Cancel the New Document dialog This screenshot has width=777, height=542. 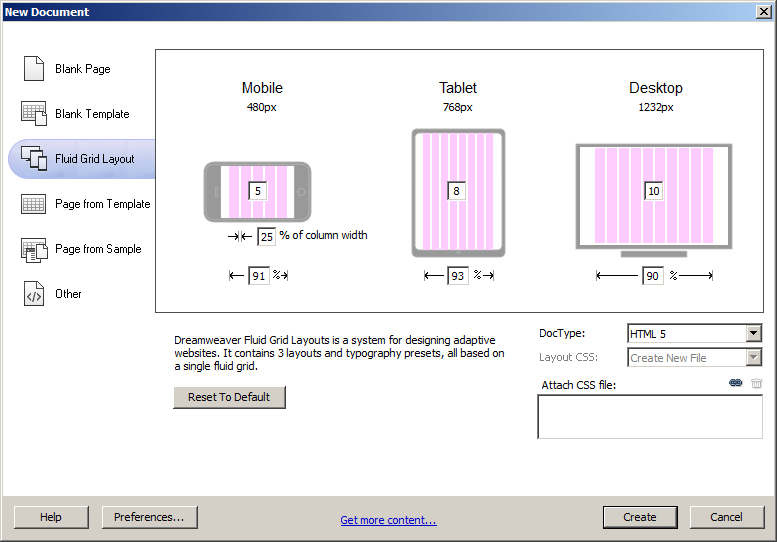(727, 517)
